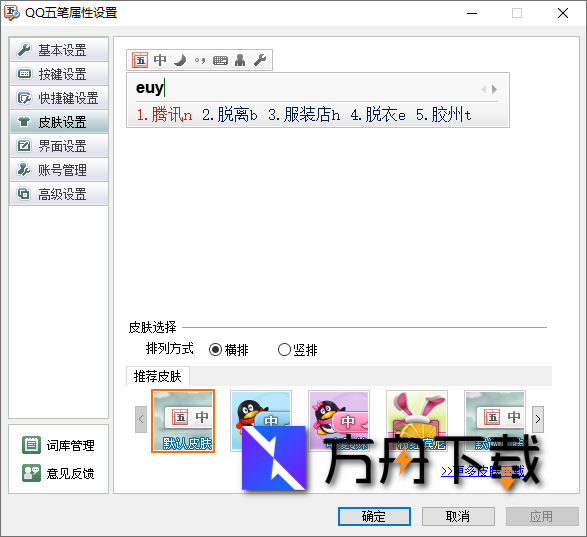Click the 应用 button

coord(542,516)
